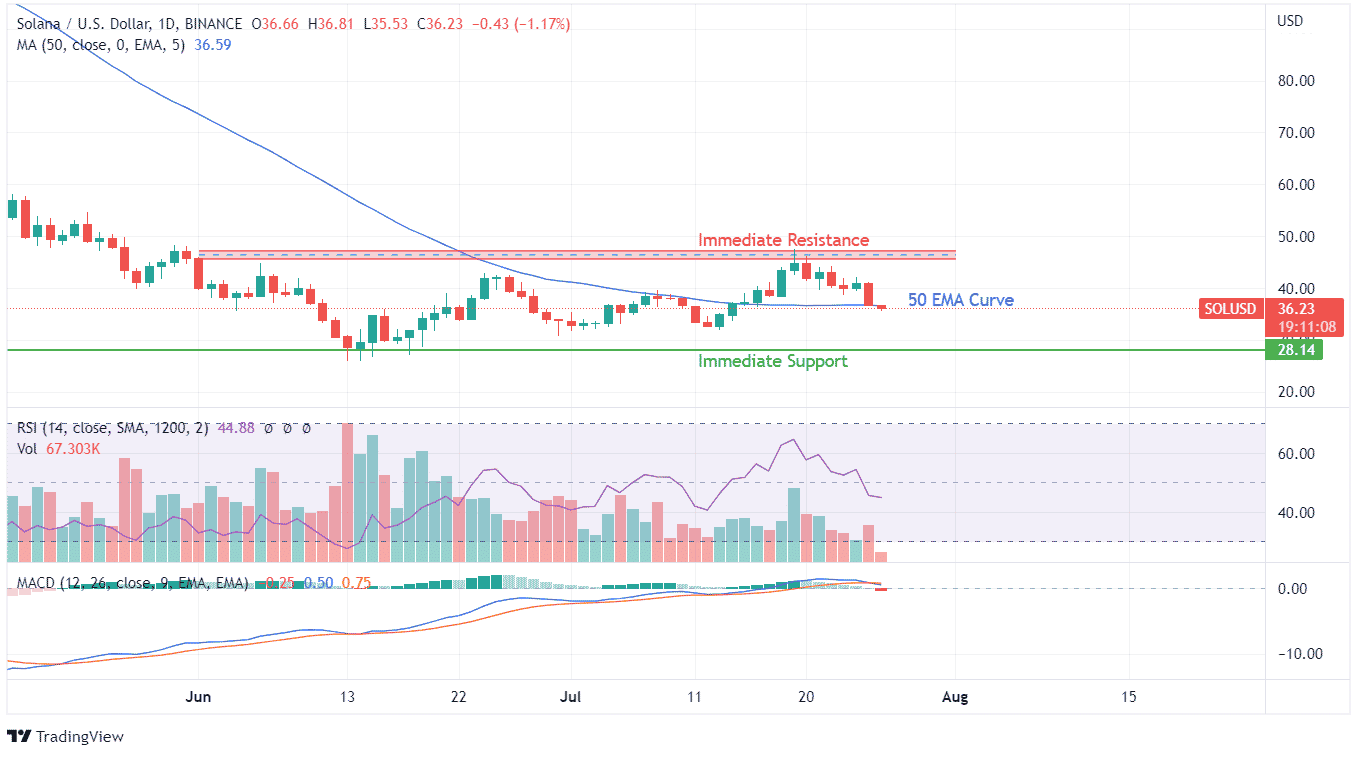Click the 50 EMA Curve label

point(960,300)
